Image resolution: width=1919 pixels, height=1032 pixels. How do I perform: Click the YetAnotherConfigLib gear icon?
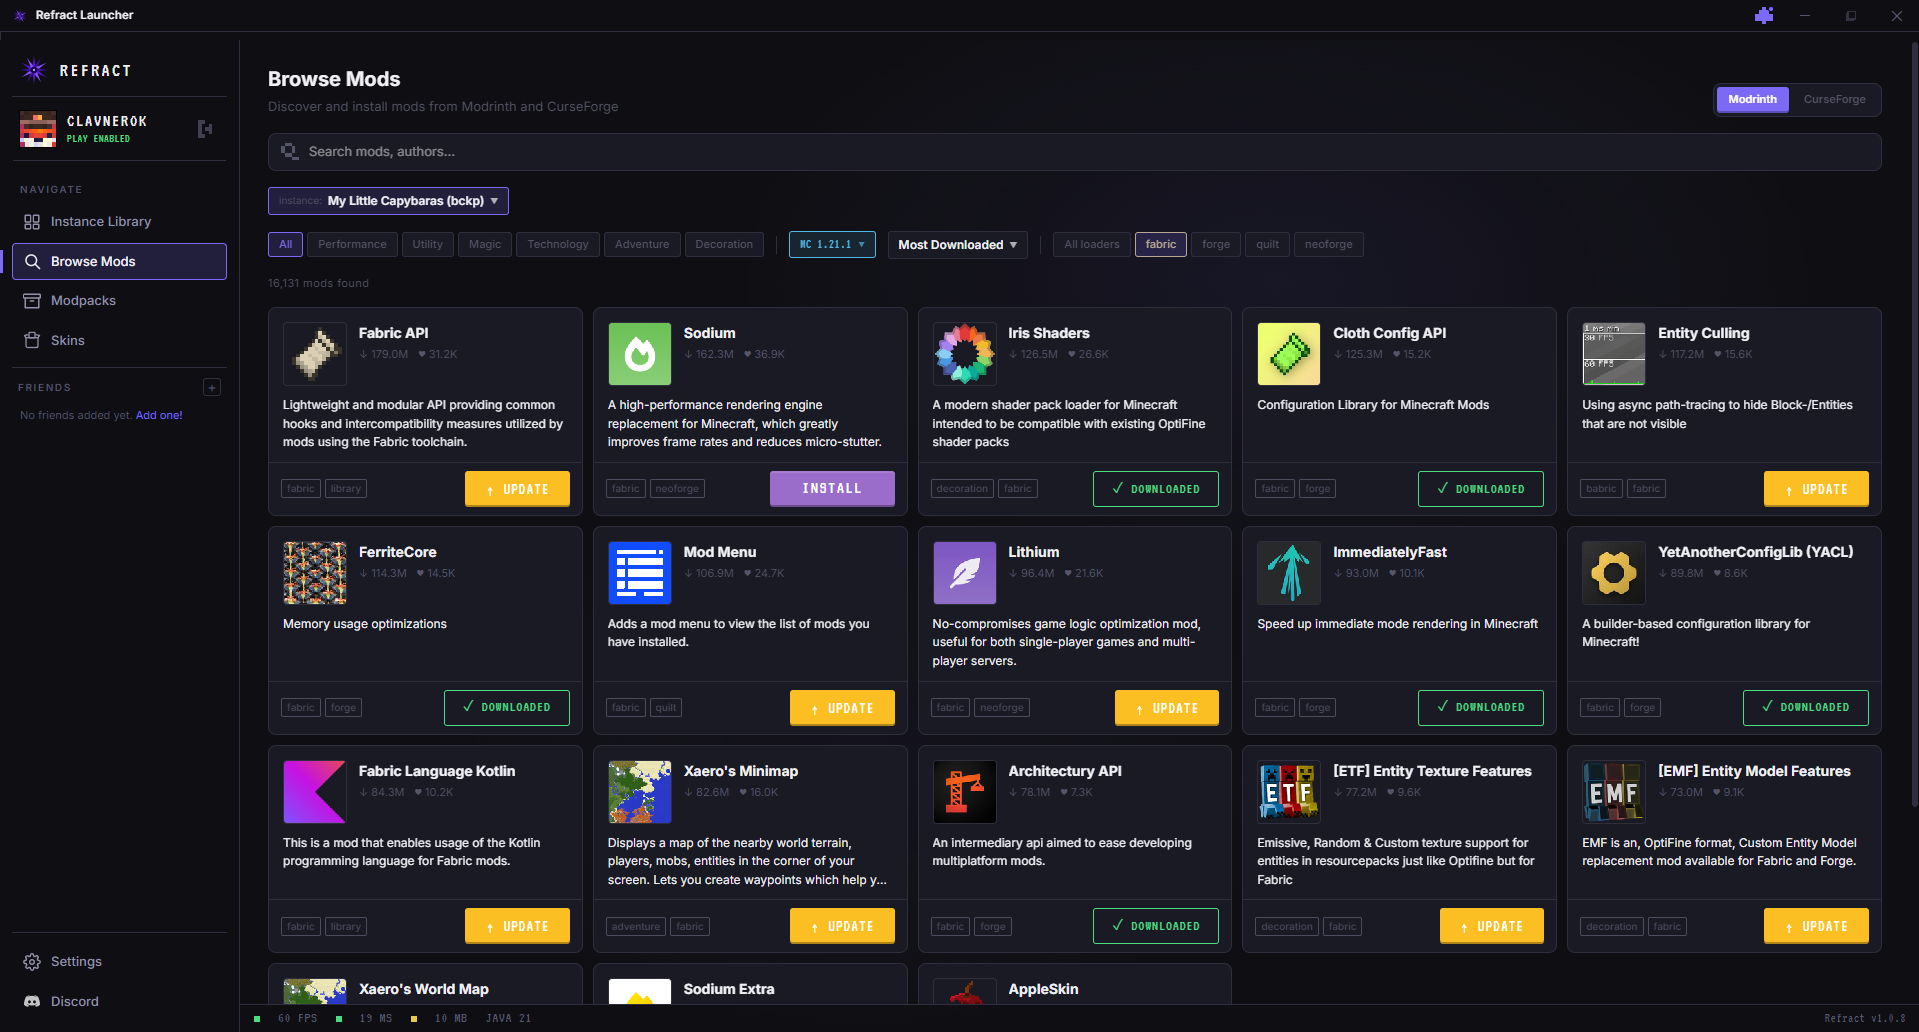[x=1614, y=573]
